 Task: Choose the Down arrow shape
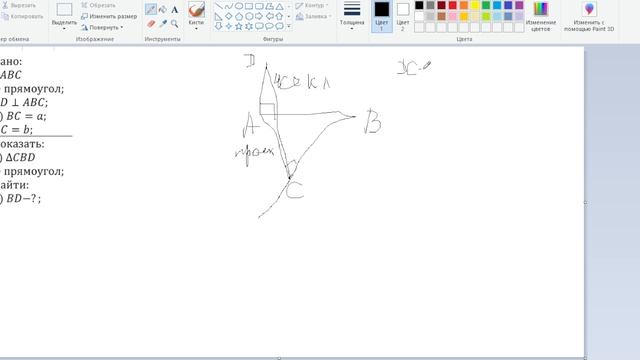[x=219, y=26]
